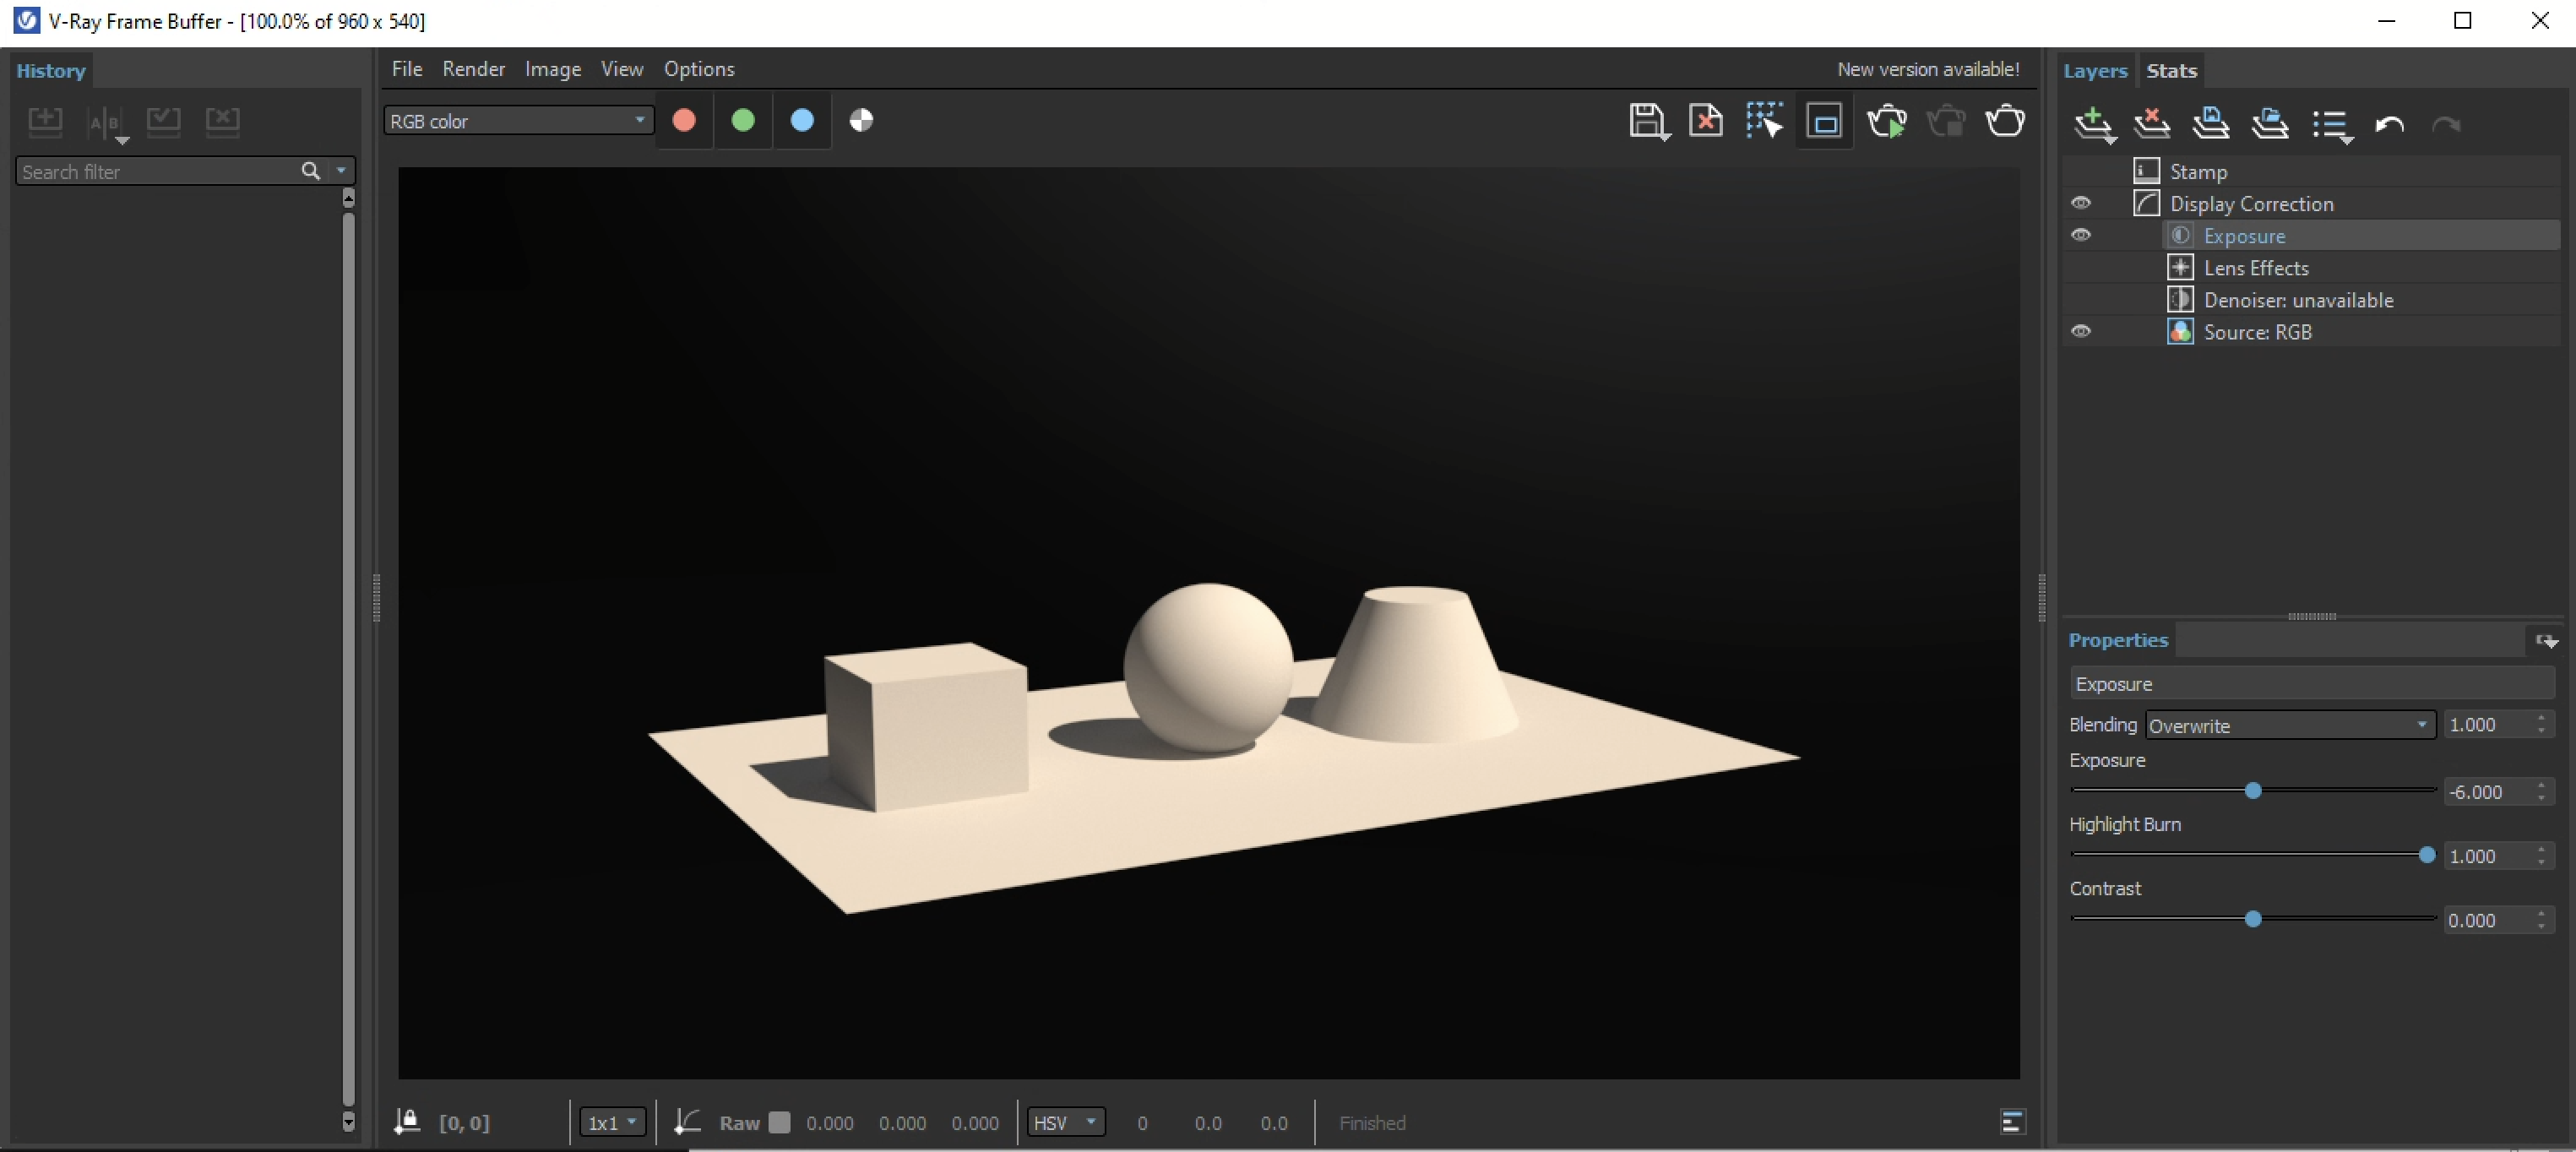Enable the Stamp layer visibility
Screen dimensions: 2576x1152
click(x=2081, y=171)
